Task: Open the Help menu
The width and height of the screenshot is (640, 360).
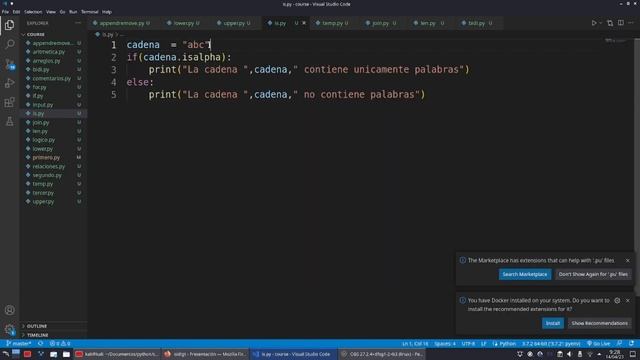Action: [x=107, y=12]
